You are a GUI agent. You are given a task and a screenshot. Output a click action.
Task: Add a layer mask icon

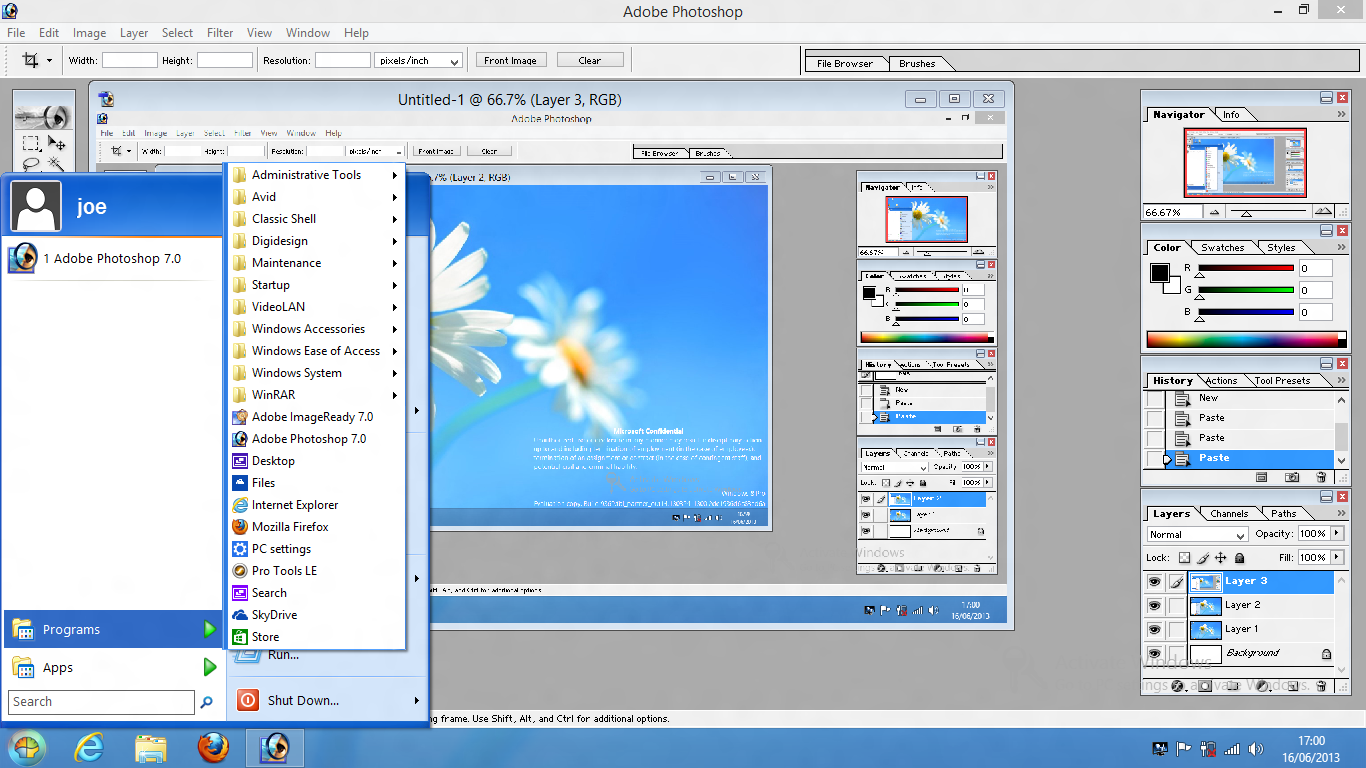click(x=1206, y=686)
